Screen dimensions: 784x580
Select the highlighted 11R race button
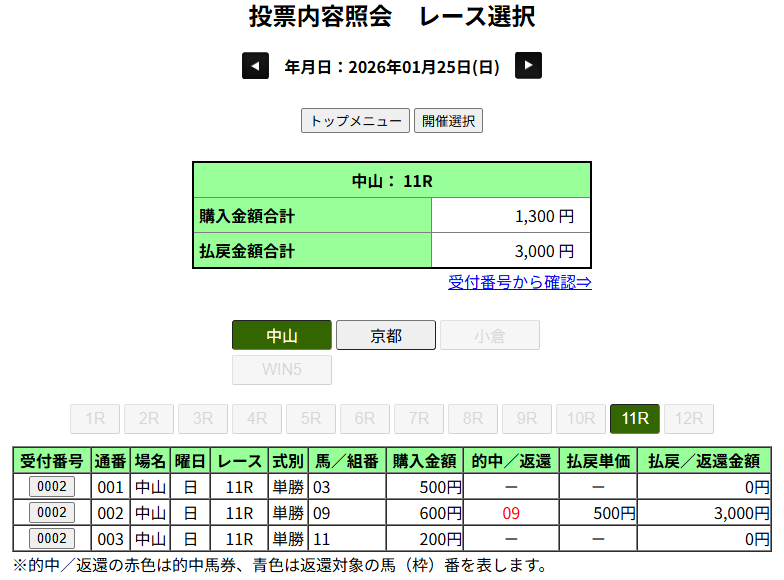tap(635, 418)
